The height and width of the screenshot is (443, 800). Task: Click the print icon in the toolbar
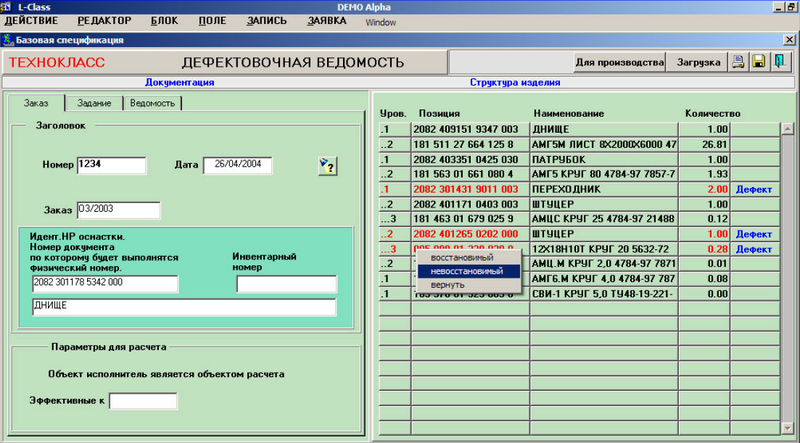(738, 62)
